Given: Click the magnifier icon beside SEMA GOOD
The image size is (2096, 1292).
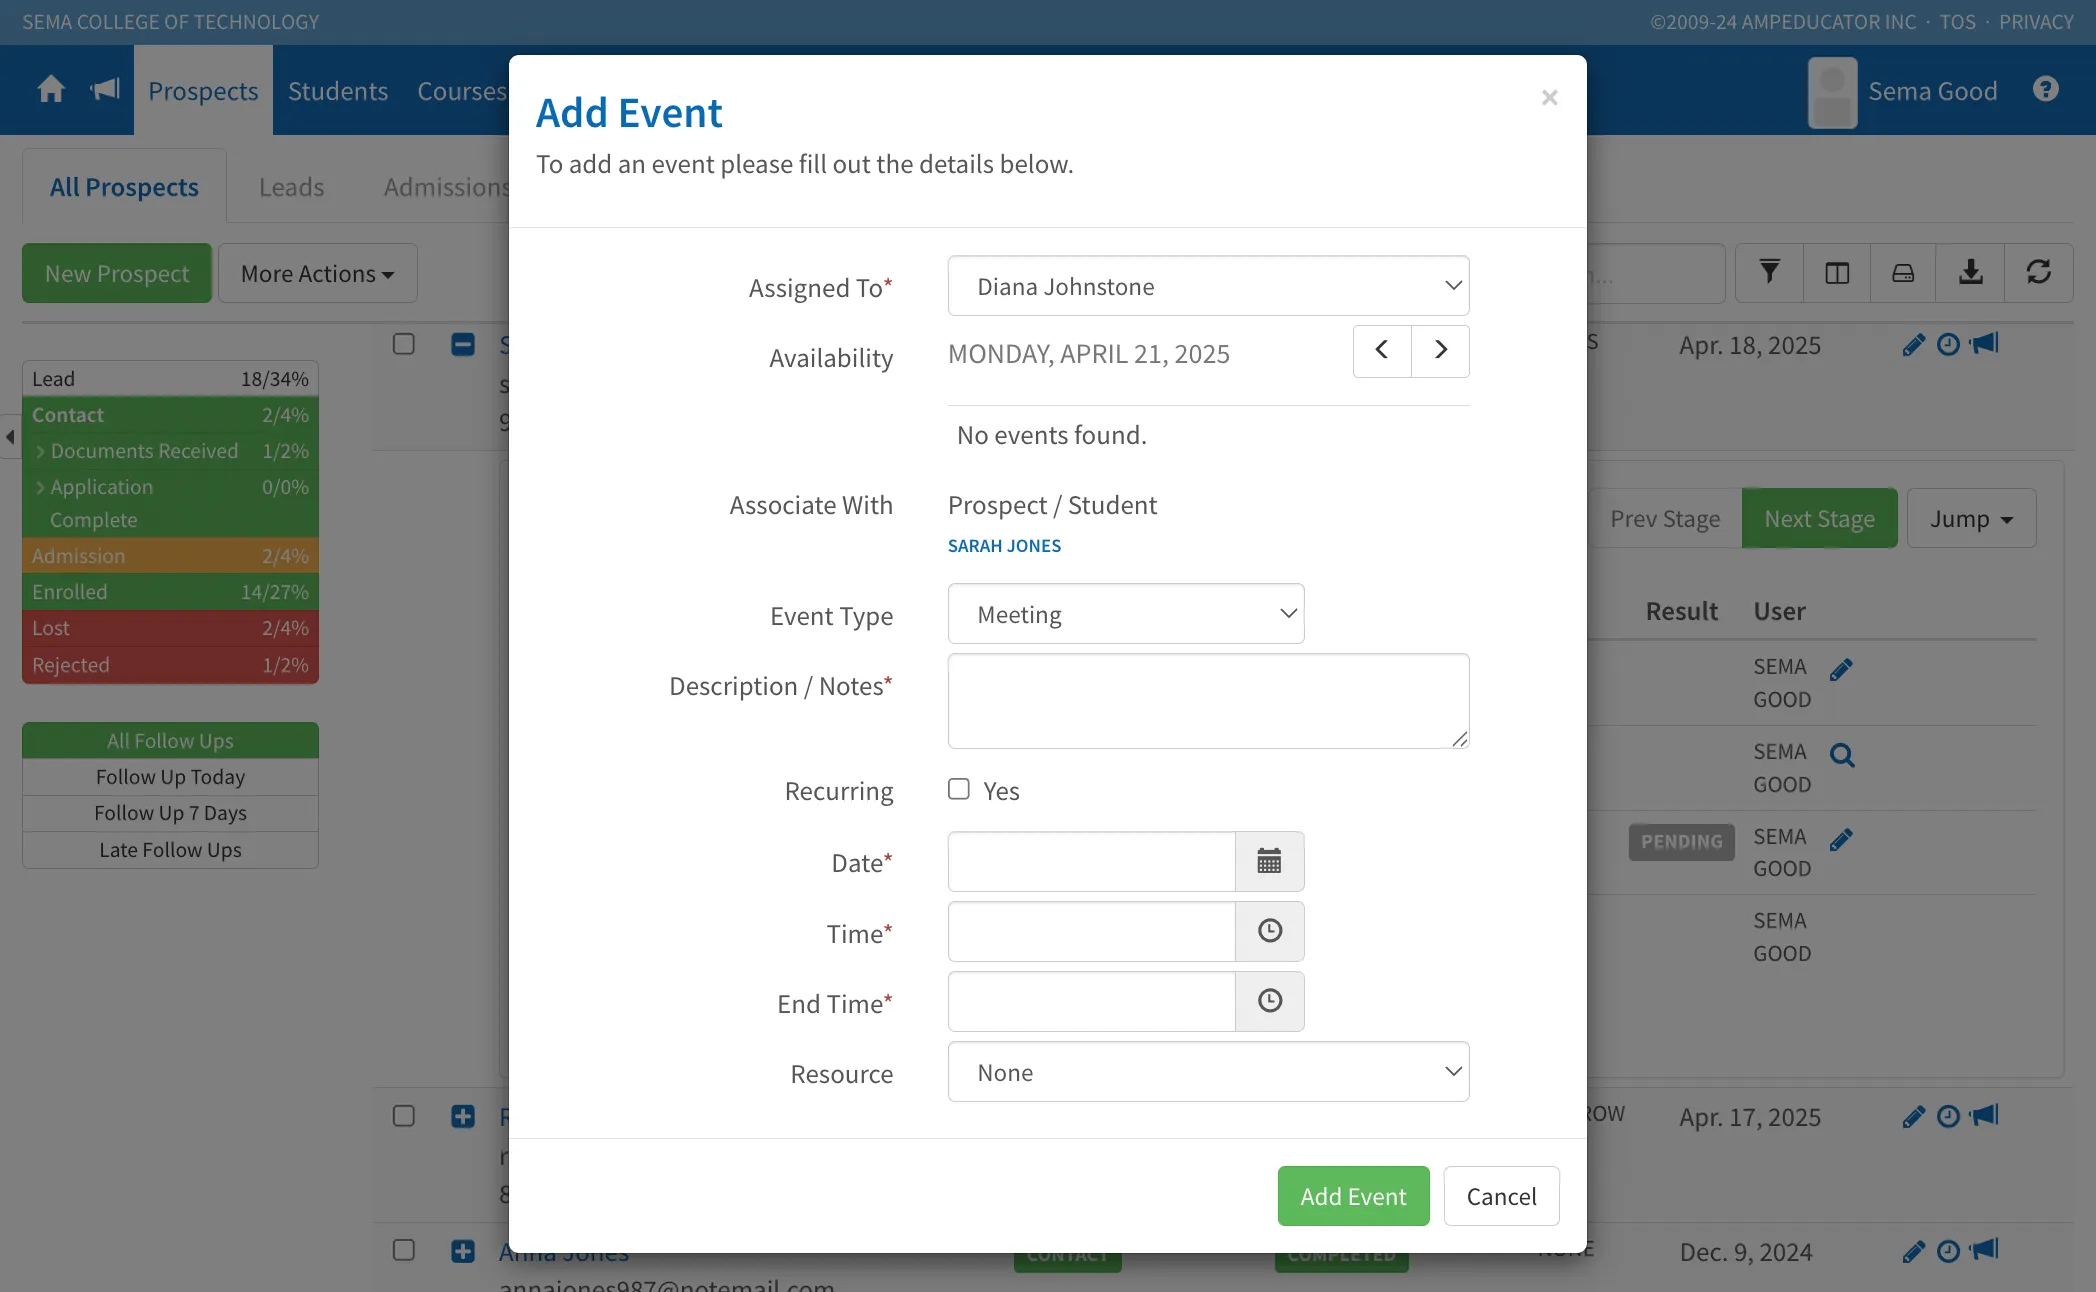Looking at the screenshot, I should 1842,756.
